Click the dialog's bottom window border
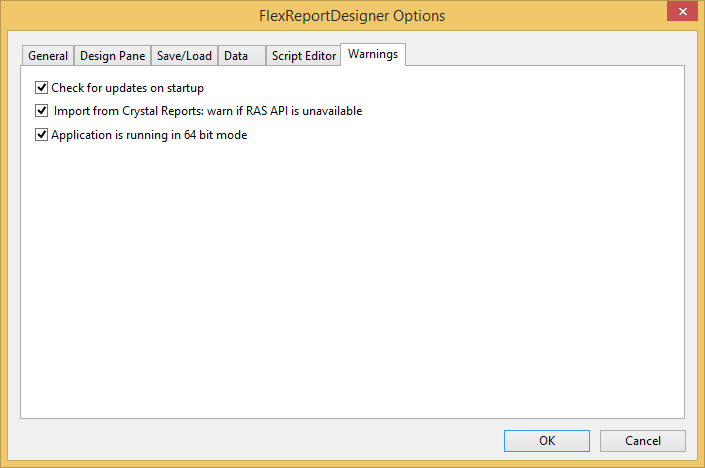705x468 pixels. [352, 464]
